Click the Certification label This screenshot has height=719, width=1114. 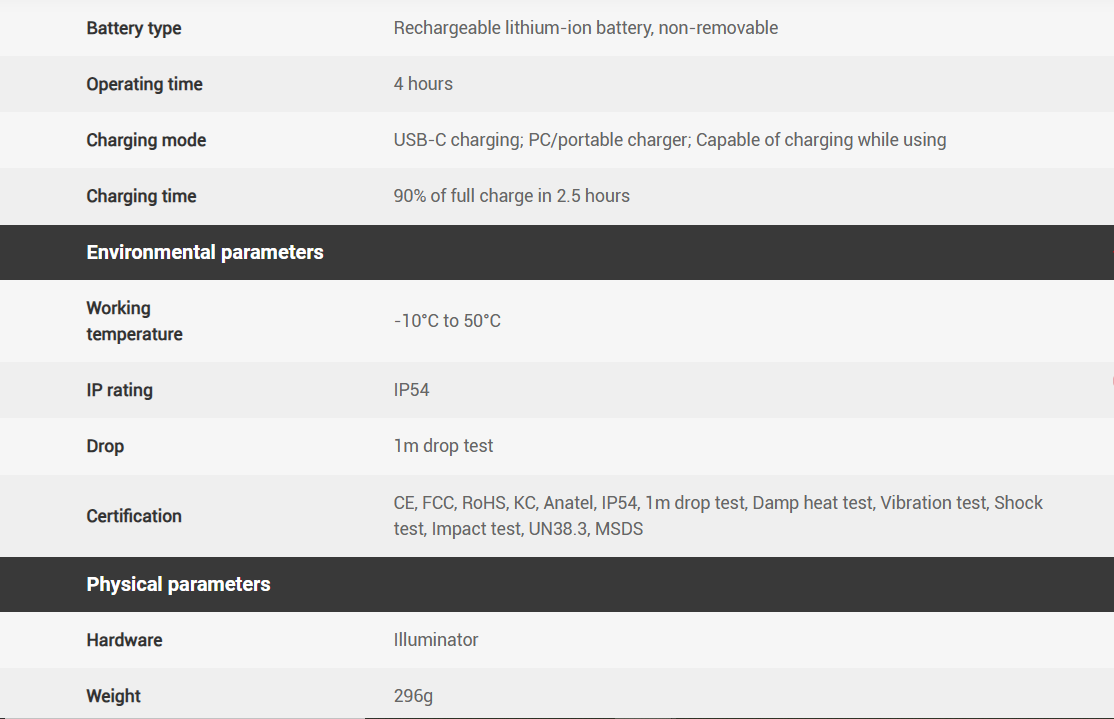134,516
